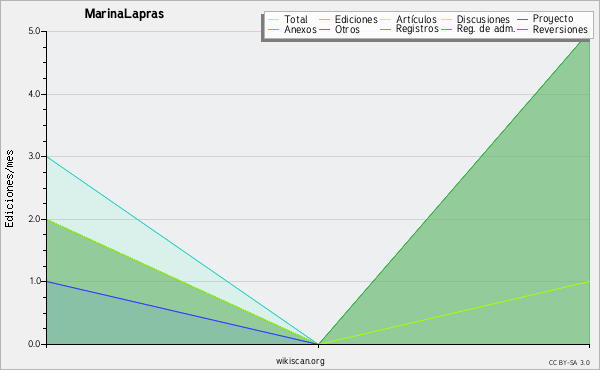This screenshot has height=370, width=600.
Task: Click the 3.0 y-axis label
Action: pos(34,156)
